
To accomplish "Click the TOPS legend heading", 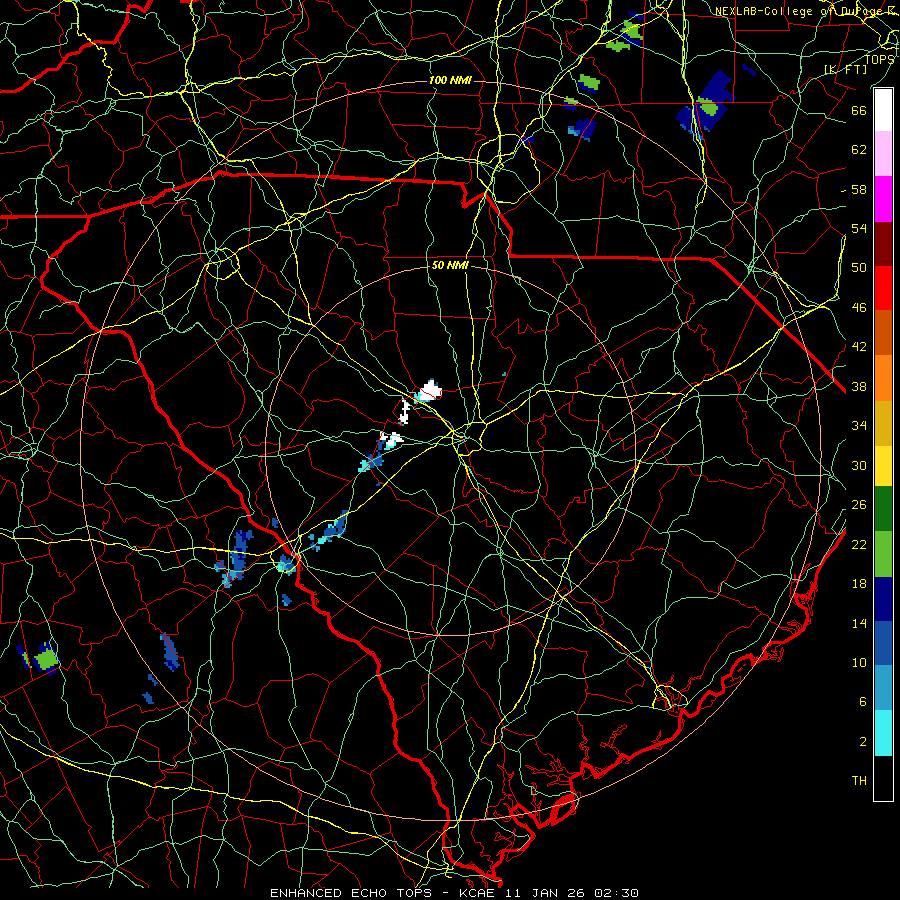I will pyautogui.click(x=879, y=59).
